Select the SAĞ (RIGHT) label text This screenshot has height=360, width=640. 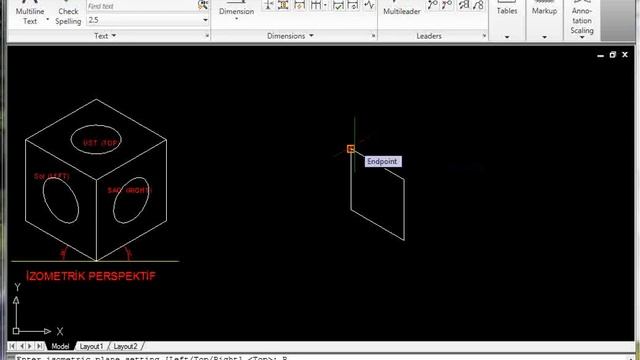[x=130, y=190]
